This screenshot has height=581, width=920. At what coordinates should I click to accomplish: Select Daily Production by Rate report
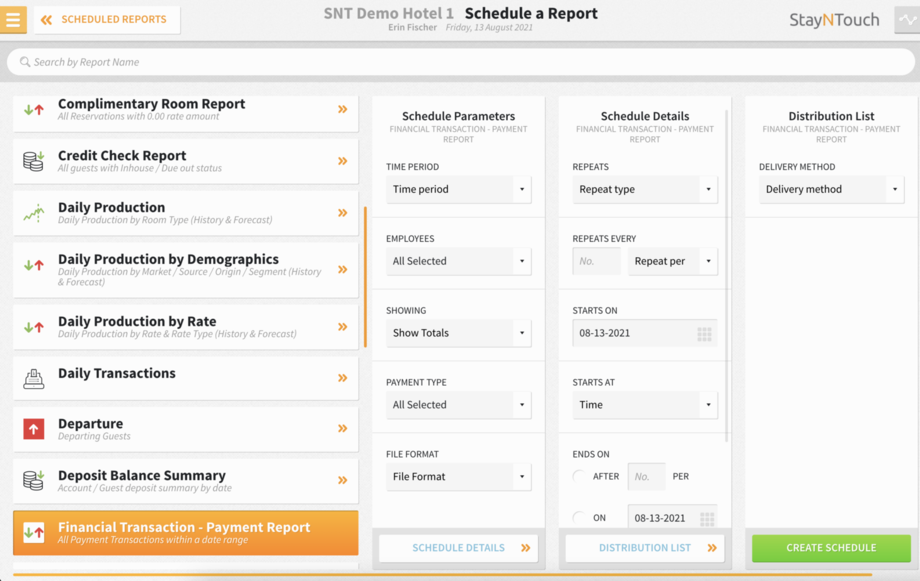point(185,327)
